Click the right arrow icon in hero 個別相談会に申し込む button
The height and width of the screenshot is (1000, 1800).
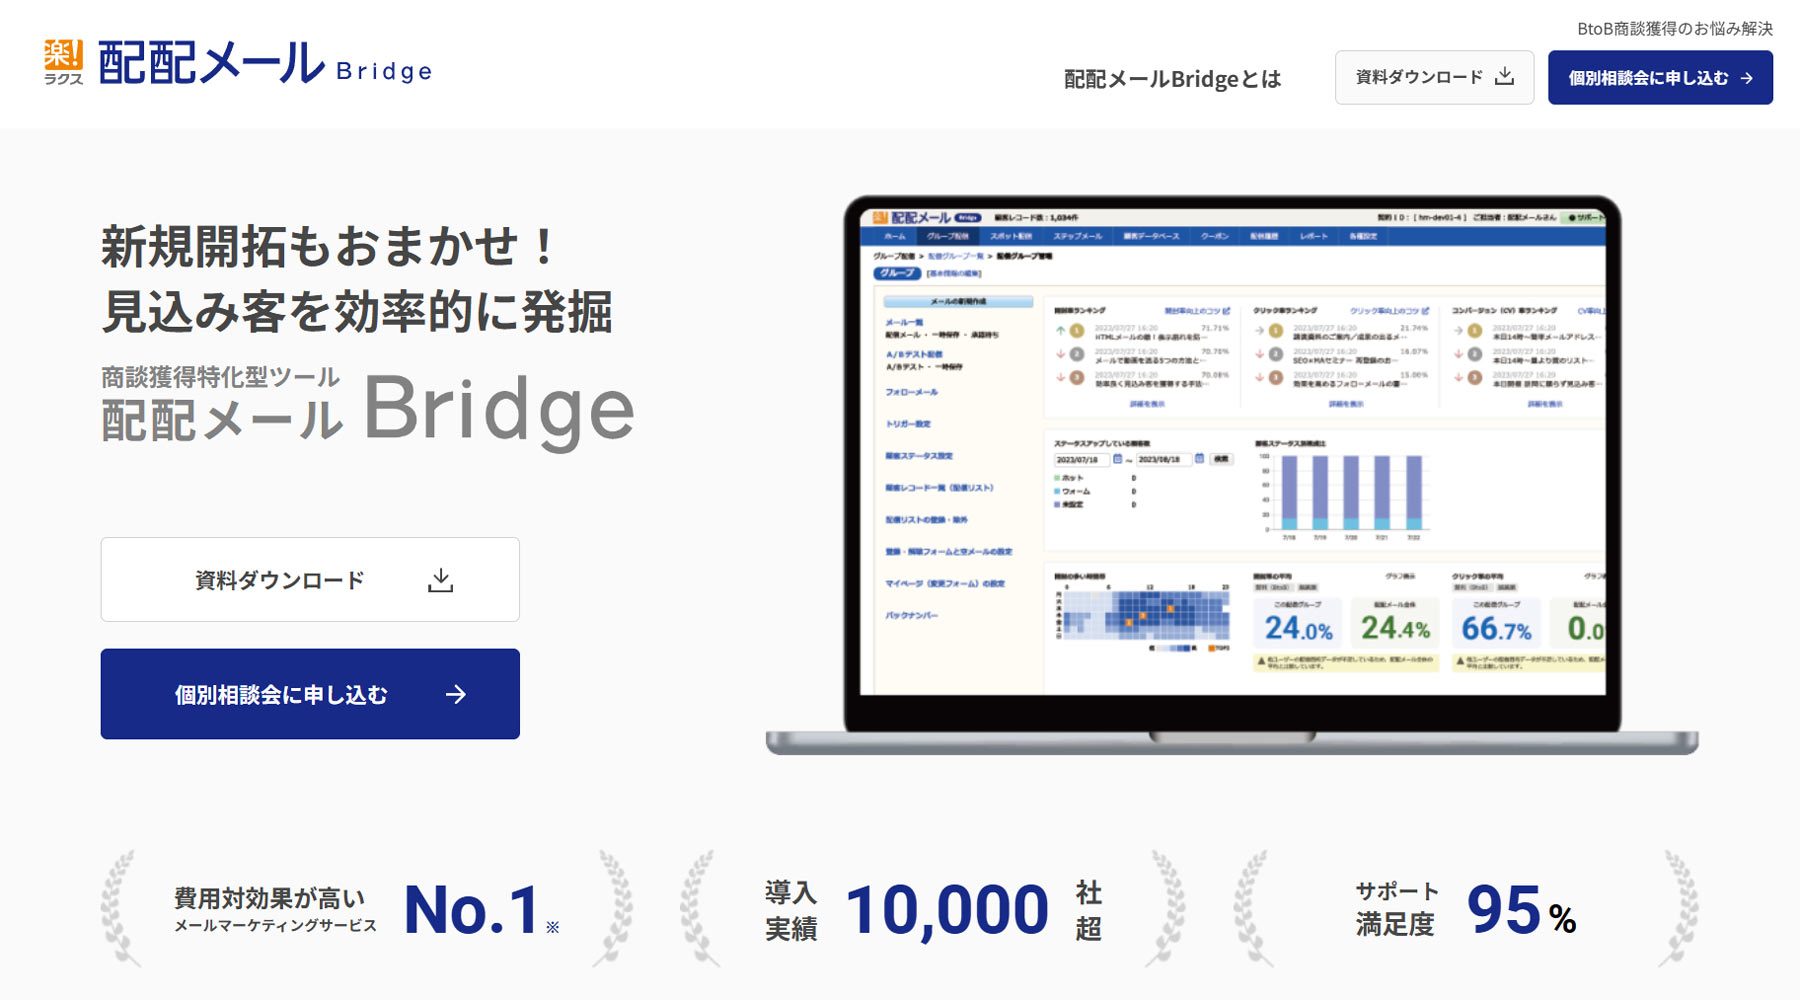[456, 694]
